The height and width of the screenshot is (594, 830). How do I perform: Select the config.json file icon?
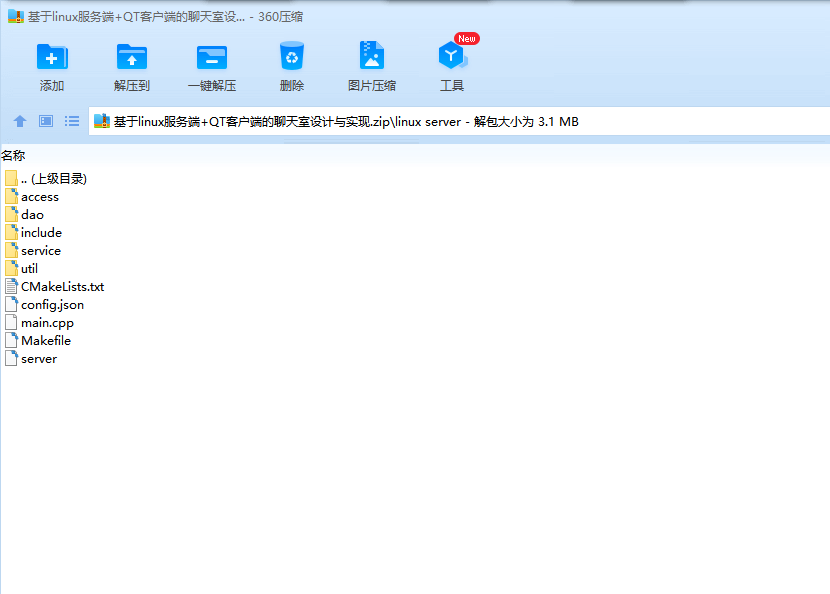point(12,304)
